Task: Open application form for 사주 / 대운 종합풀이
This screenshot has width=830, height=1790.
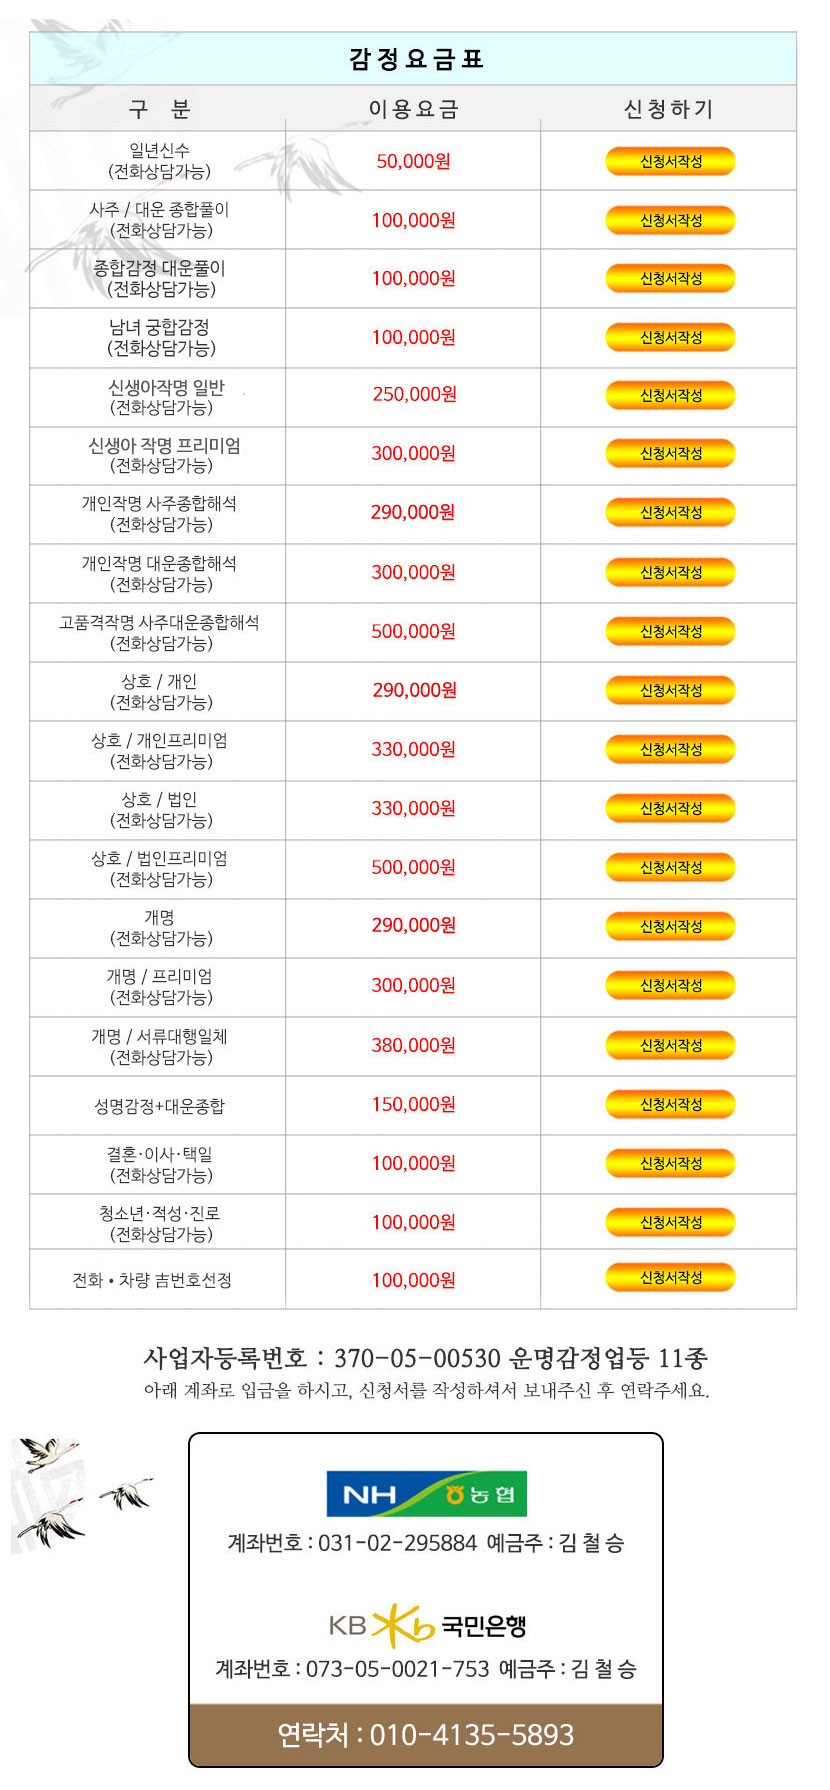Action: (x=670, y=220)
